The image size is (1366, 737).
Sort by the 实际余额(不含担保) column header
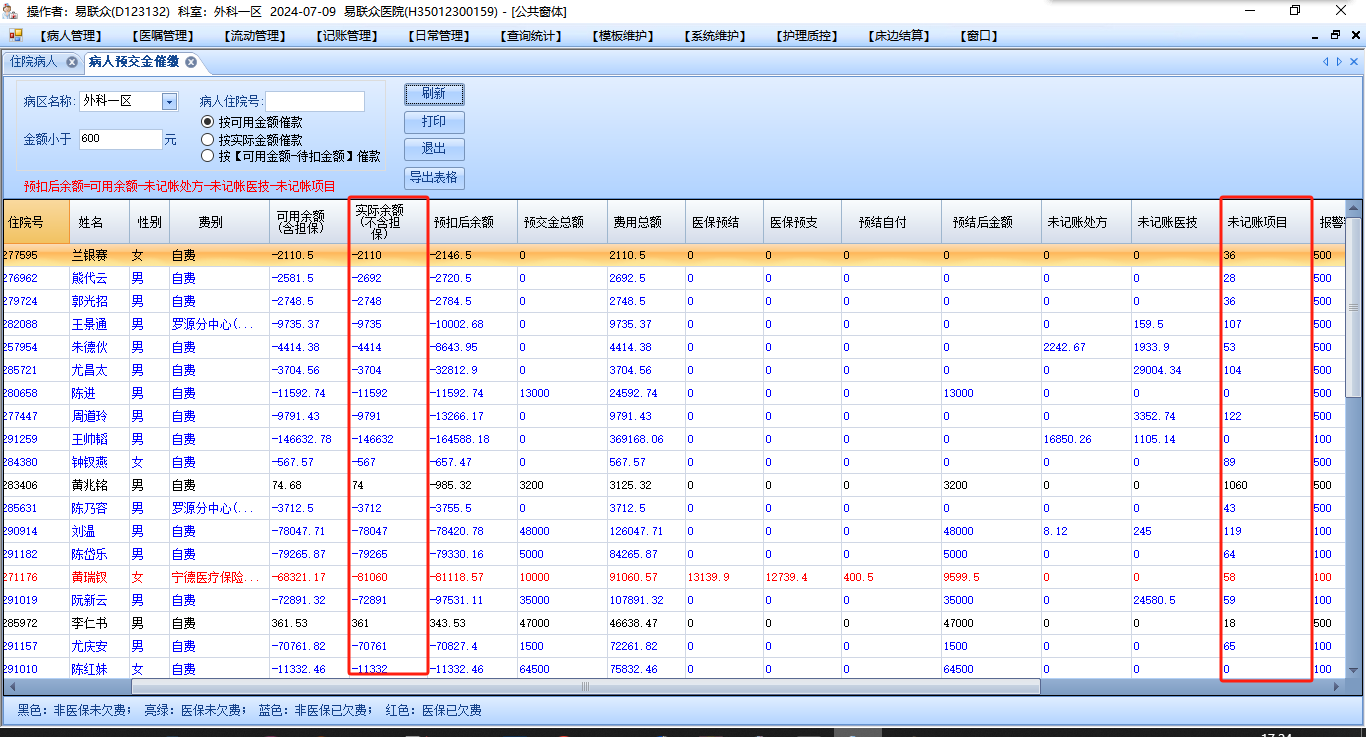[389, 222]
